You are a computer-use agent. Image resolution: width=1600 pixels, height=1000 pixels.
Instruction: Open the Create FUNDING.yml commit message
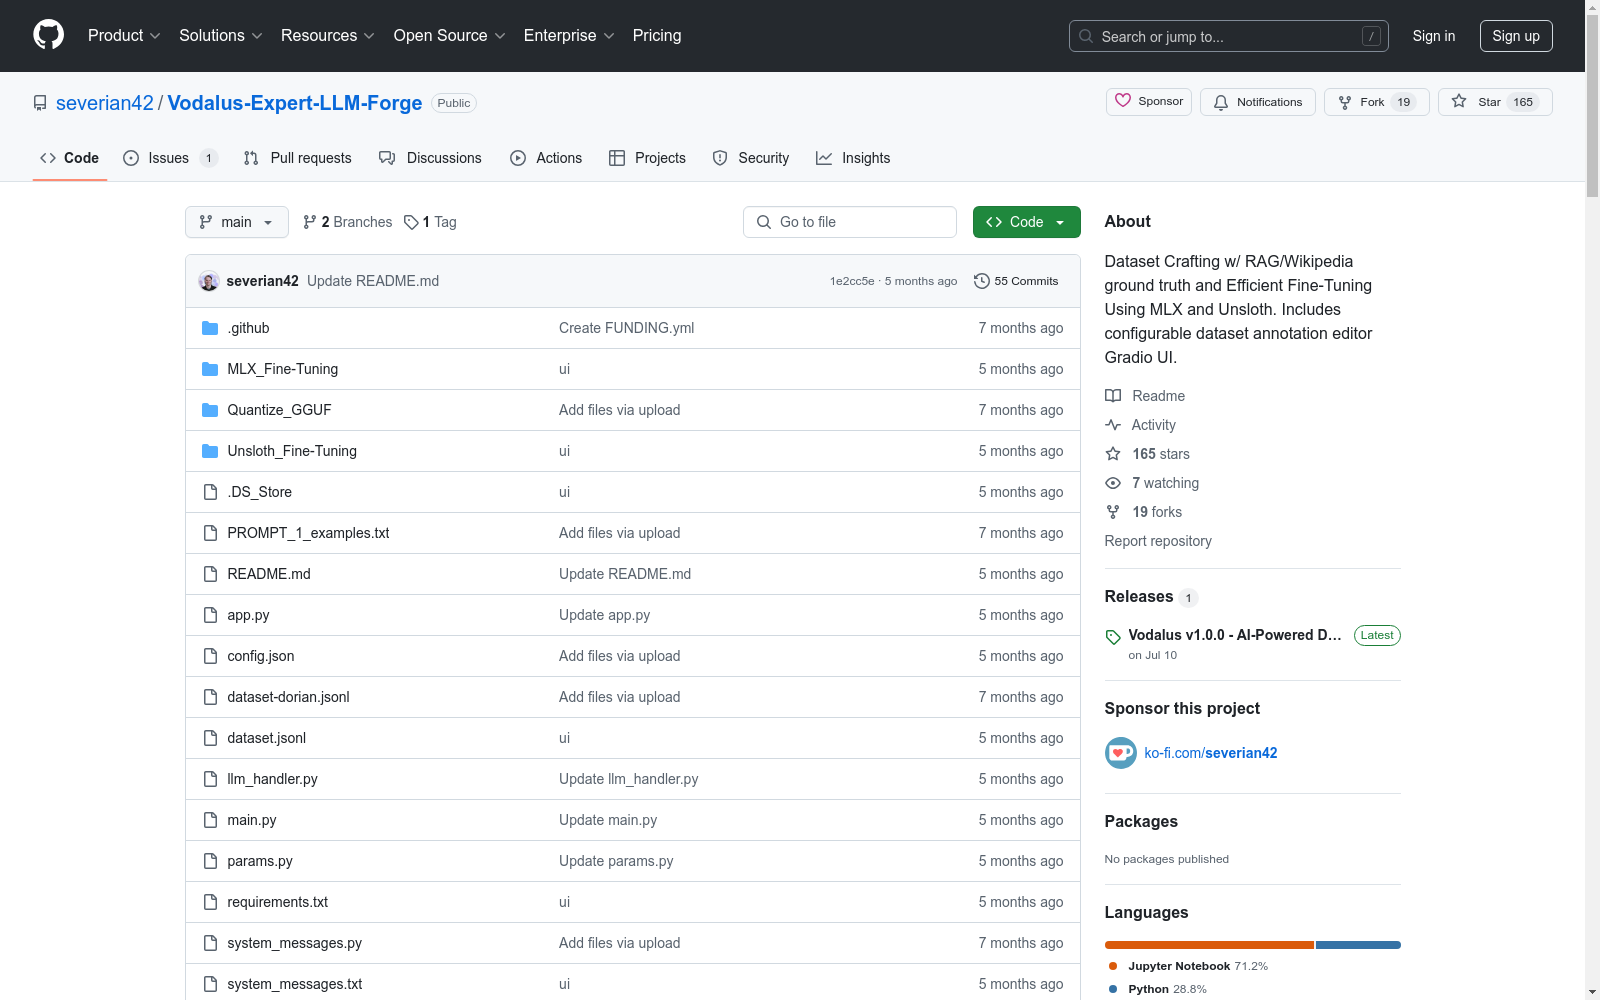626,328
